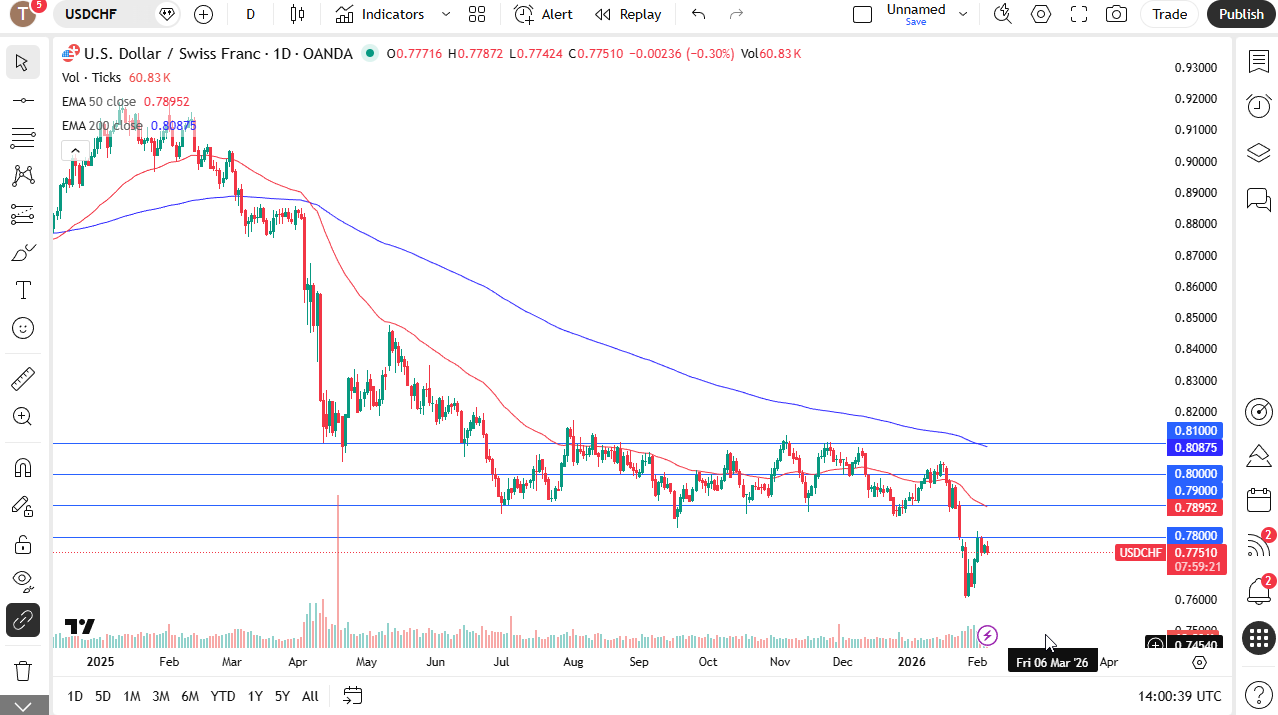The height and width of the screenshot is (715, 1278).
Task: Open the Indicators dialog
Action: [x=380, y=14]
